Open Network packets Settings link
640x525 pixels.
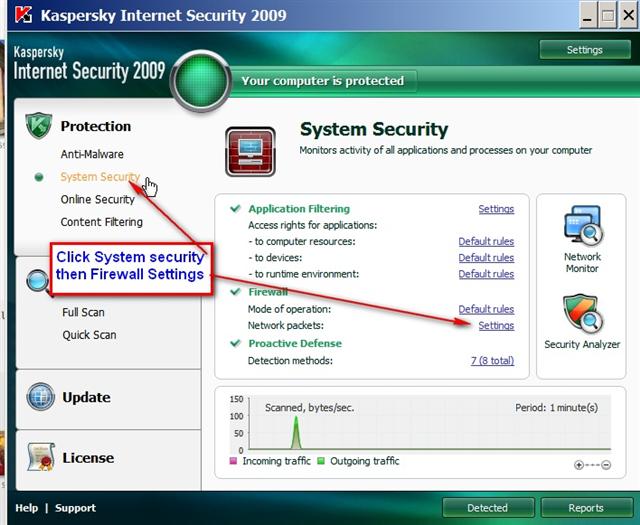pyautogui.click(x=496, y=326)
